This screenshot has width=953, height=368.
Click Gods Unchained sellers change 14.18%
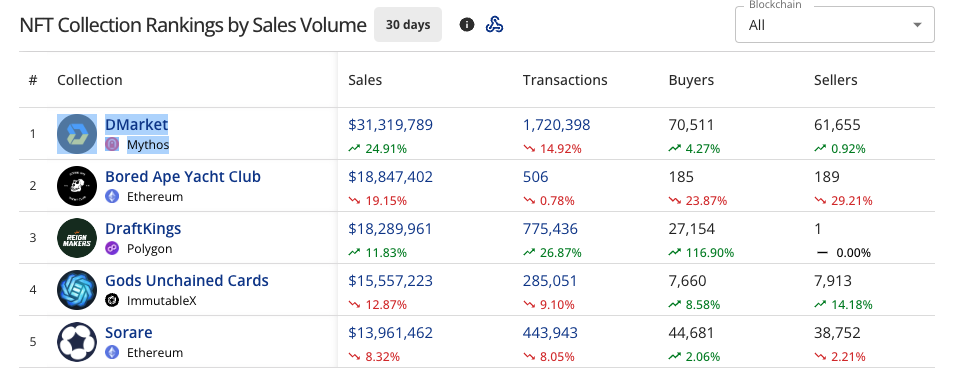coord(844,304)
